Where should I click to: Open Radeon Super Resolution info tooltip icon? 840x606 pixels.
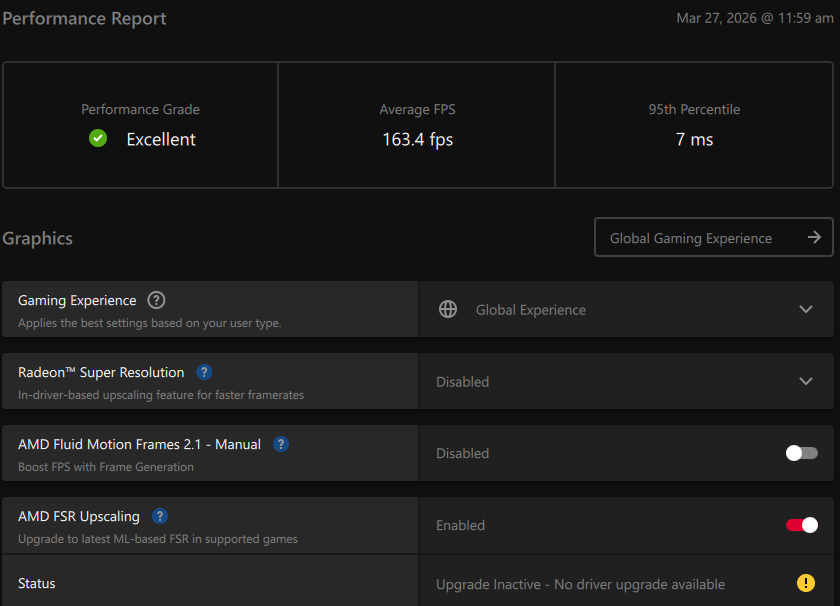coord(204,372)
